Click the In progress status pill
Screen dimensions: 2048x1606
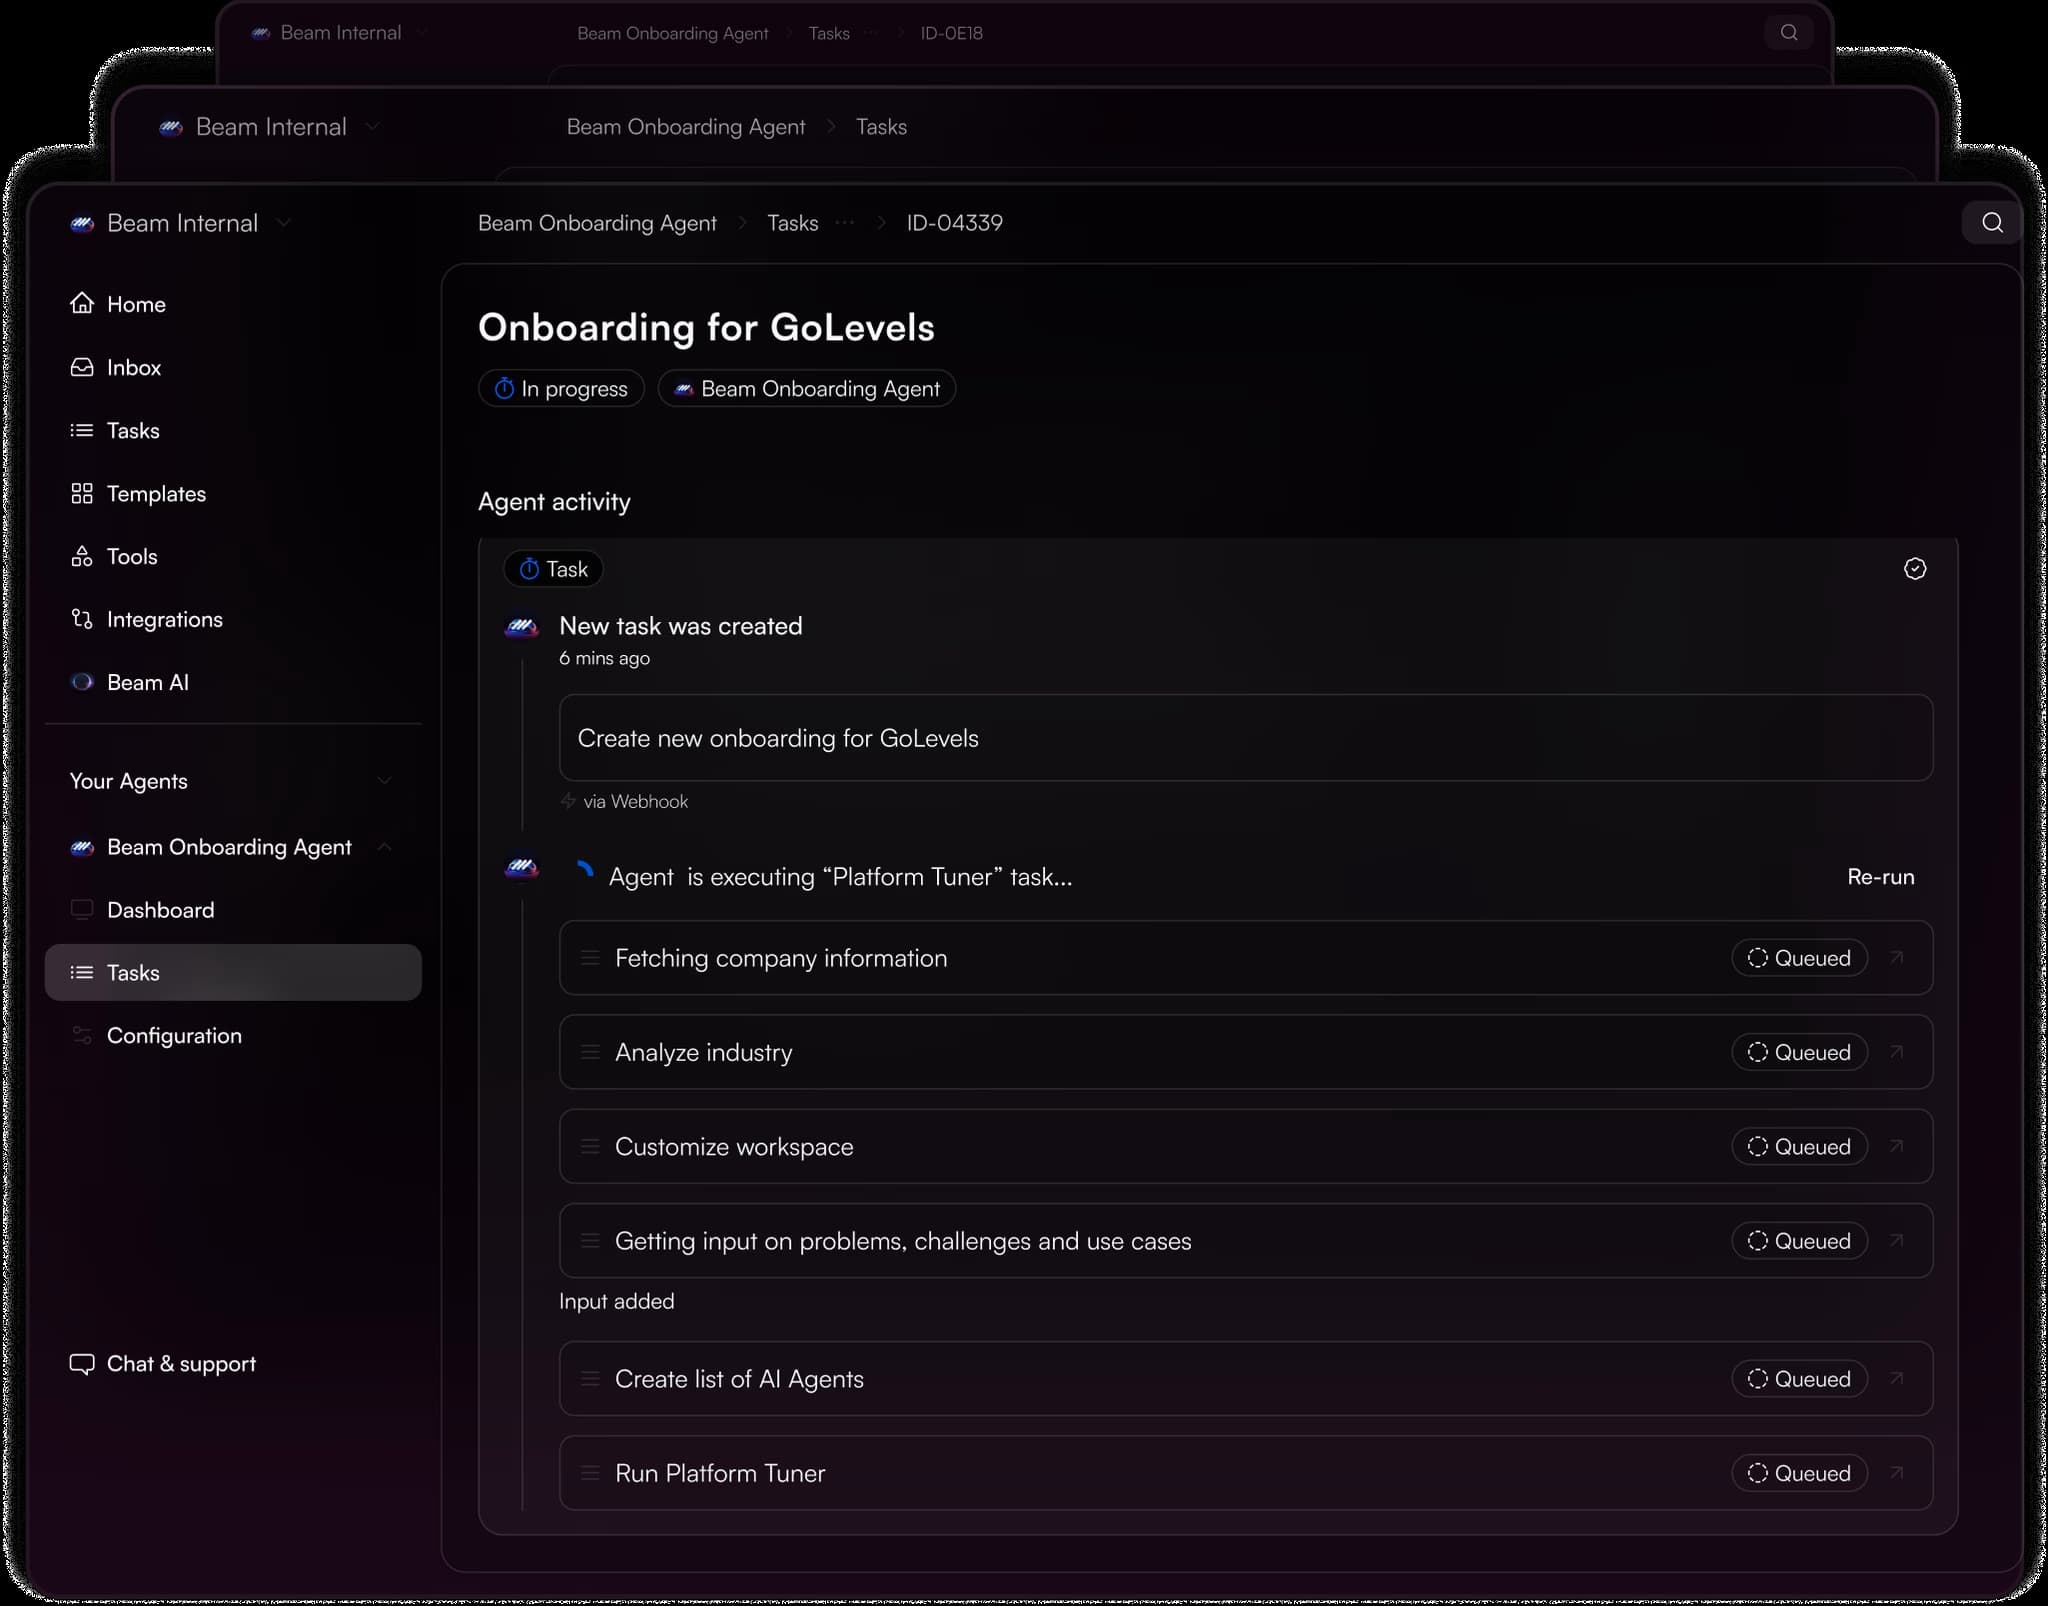tap(561, 388)
